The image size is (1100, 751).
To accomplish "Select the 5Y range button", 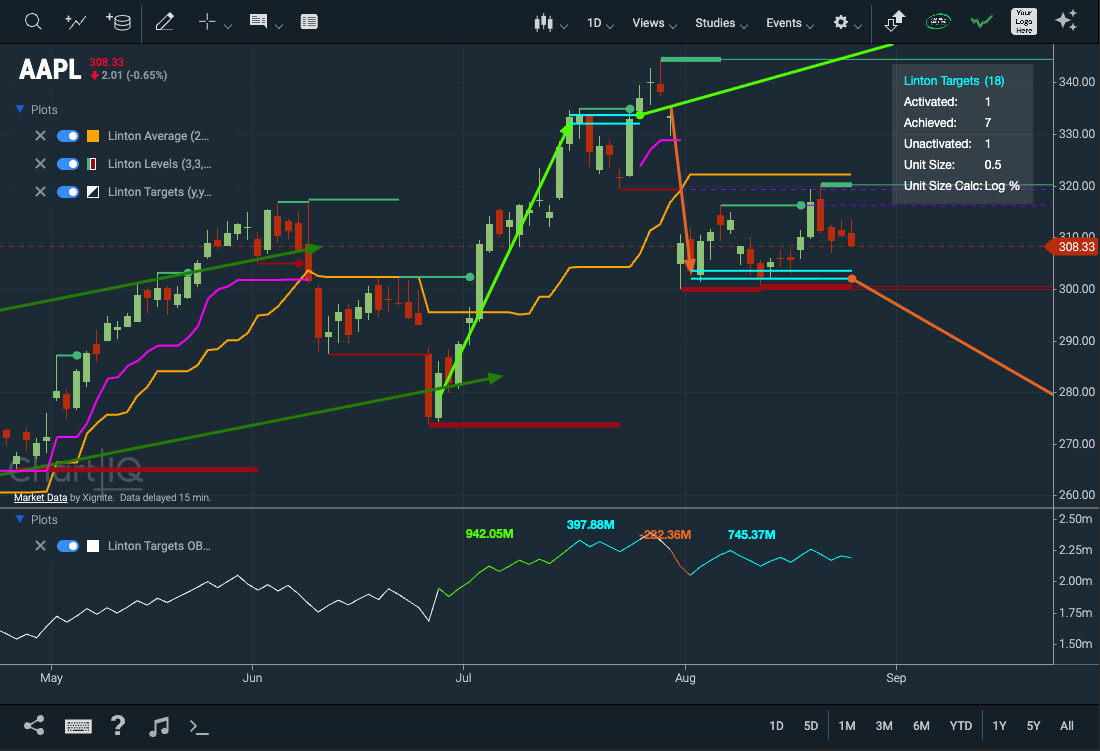I will click(1033, 726).
